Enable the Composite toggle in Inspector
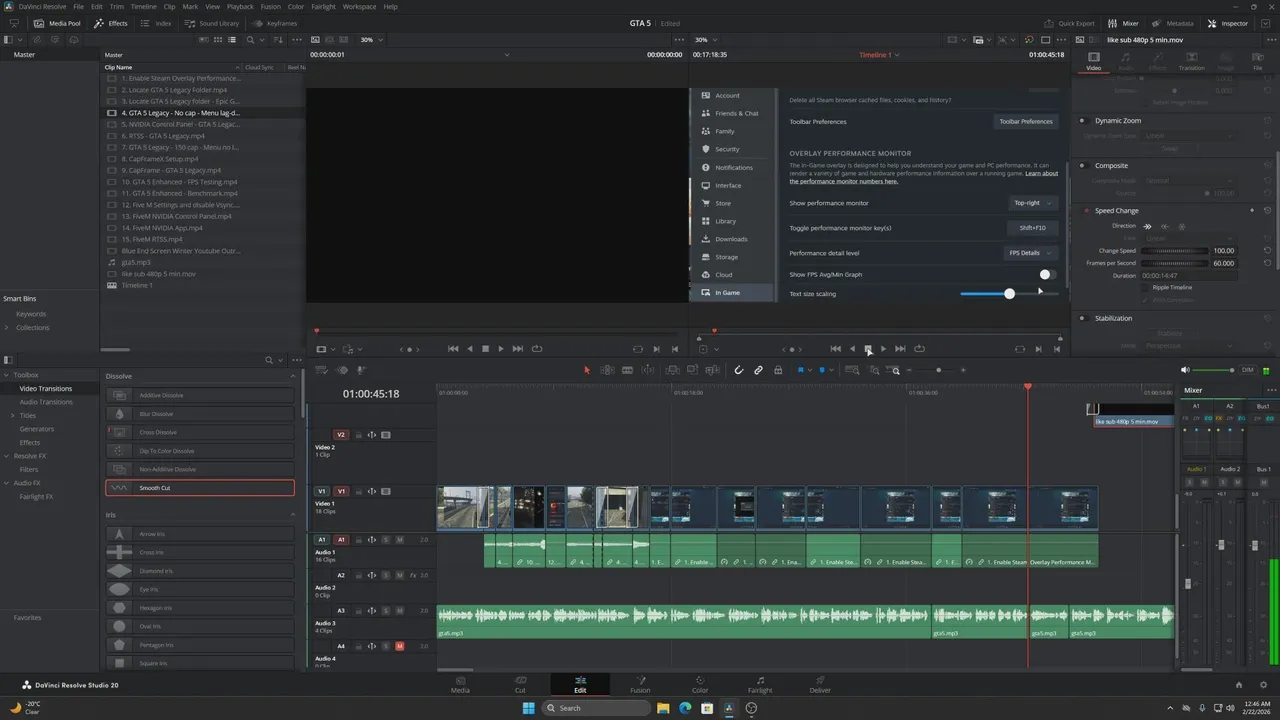This screenshot has height=720, width=1280. (x=1082, y=166)
